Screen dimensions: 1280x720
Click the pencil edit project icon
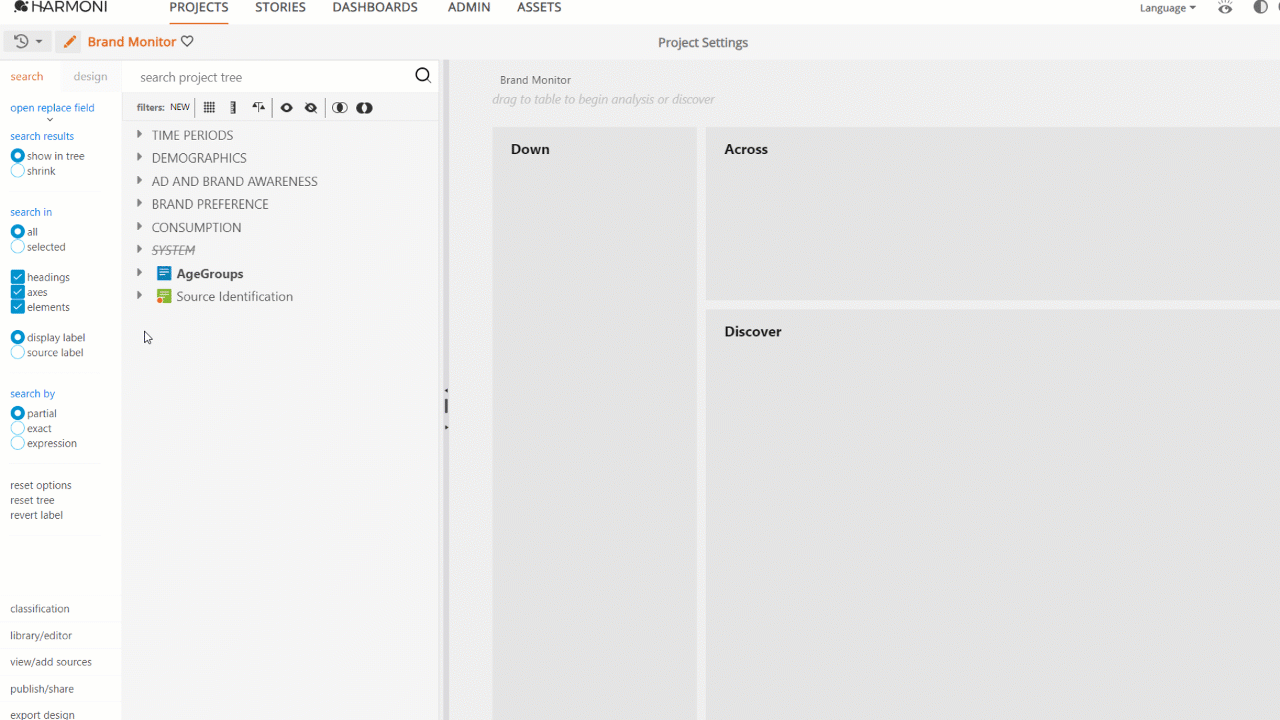tap(68, 42)
